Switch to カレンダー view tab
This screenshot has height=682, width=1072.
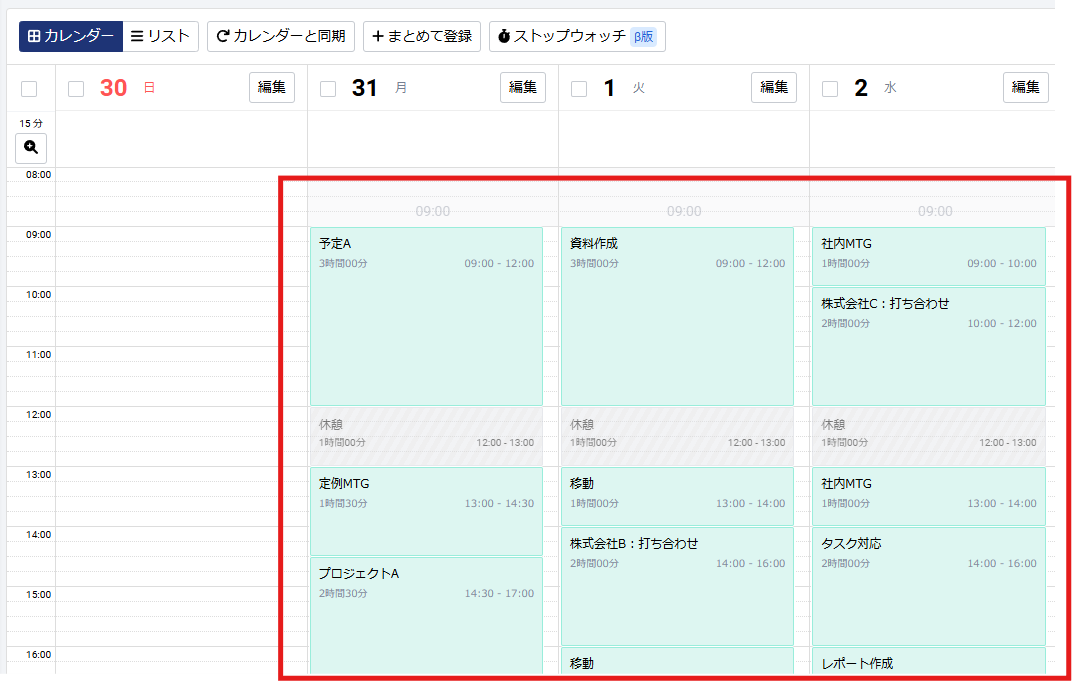pos(71,36)
